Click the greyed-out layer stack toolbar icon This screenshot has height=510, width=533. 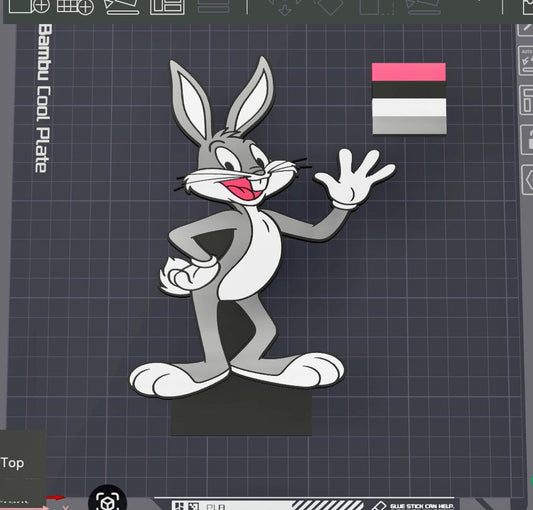(213, 6)
